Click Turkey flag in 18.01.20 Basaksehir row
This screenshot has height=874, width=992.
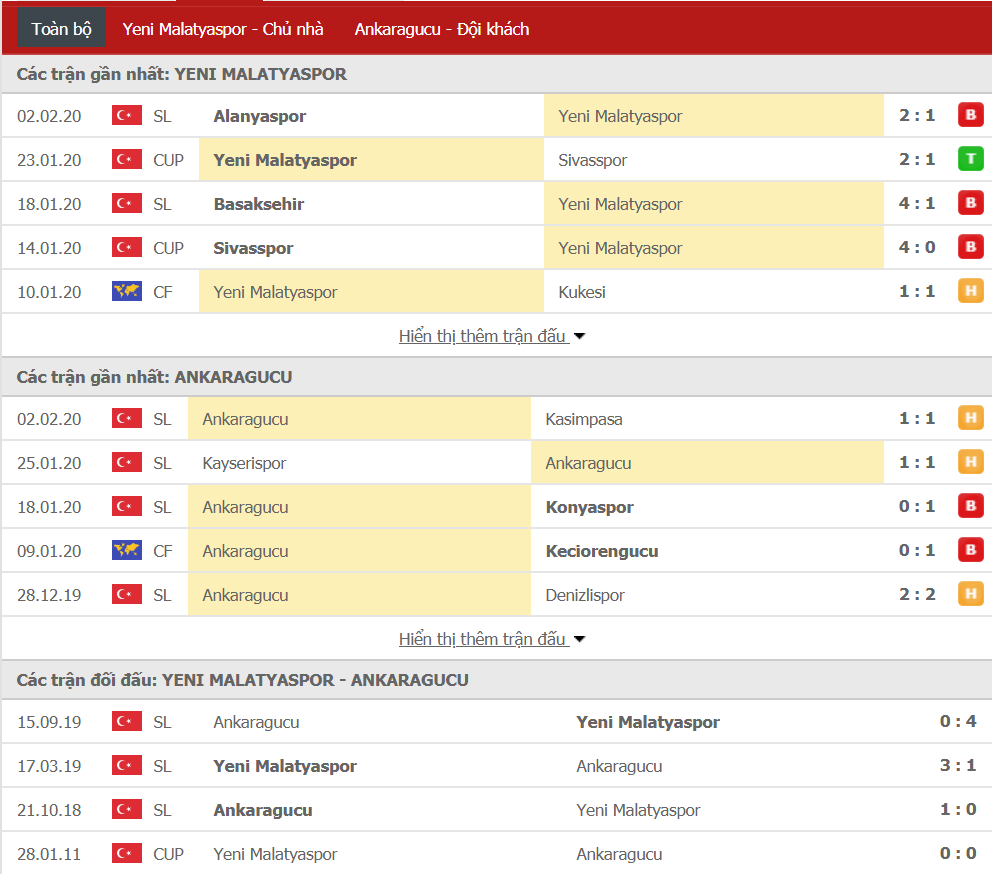127,203
